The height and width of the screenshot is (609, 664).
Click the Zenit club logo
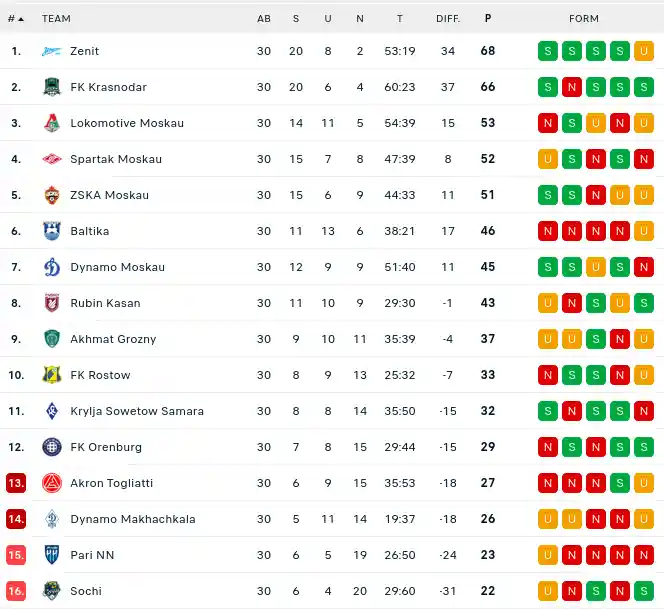pos(52,51)
